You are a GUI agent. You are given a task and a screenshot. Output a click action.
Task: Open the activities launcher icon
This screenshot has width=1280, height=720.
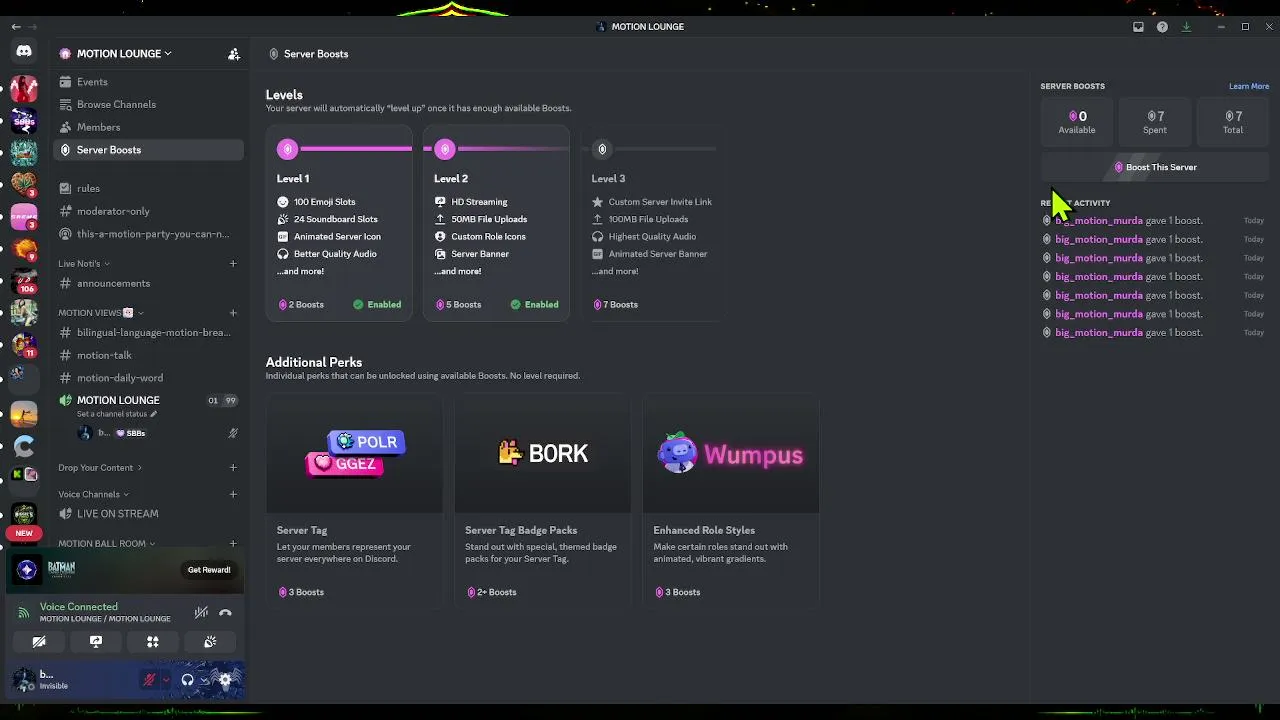153,642
